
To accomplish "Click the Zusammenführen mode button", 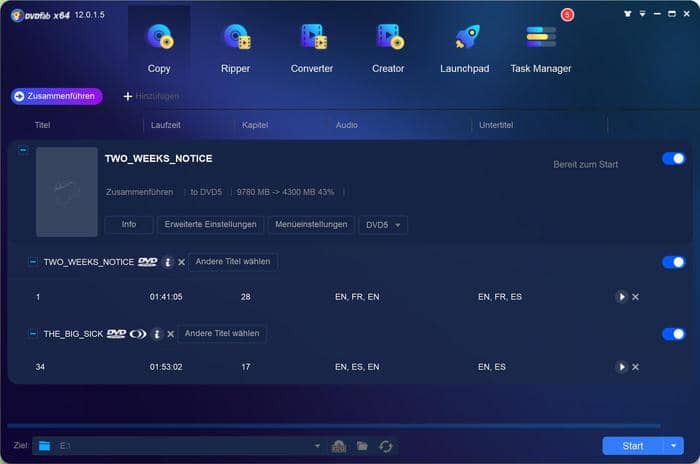I will [x=57, y=96].
